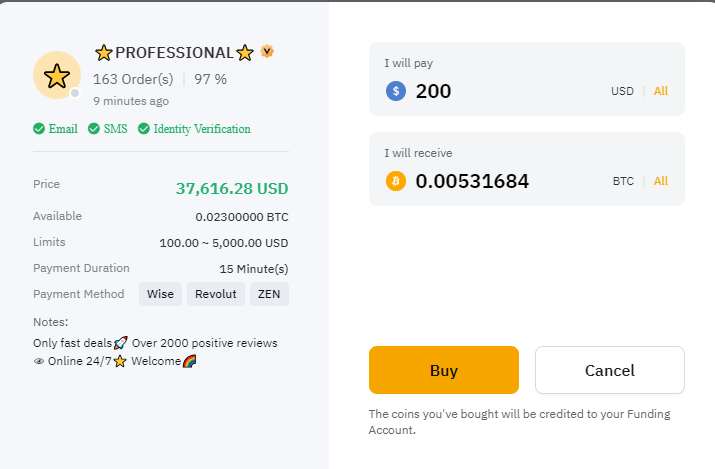
Task: Select the Wise payment method tag
Action: (x=160, y=294)
